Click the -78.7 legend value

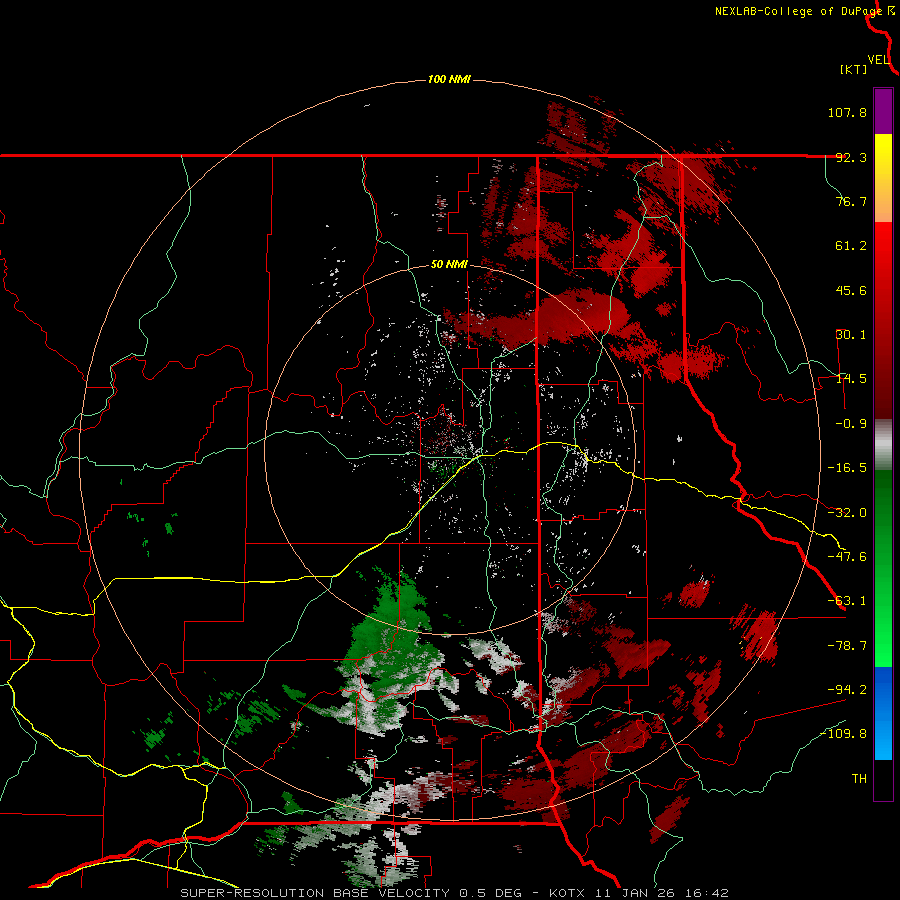pos(847,646)
